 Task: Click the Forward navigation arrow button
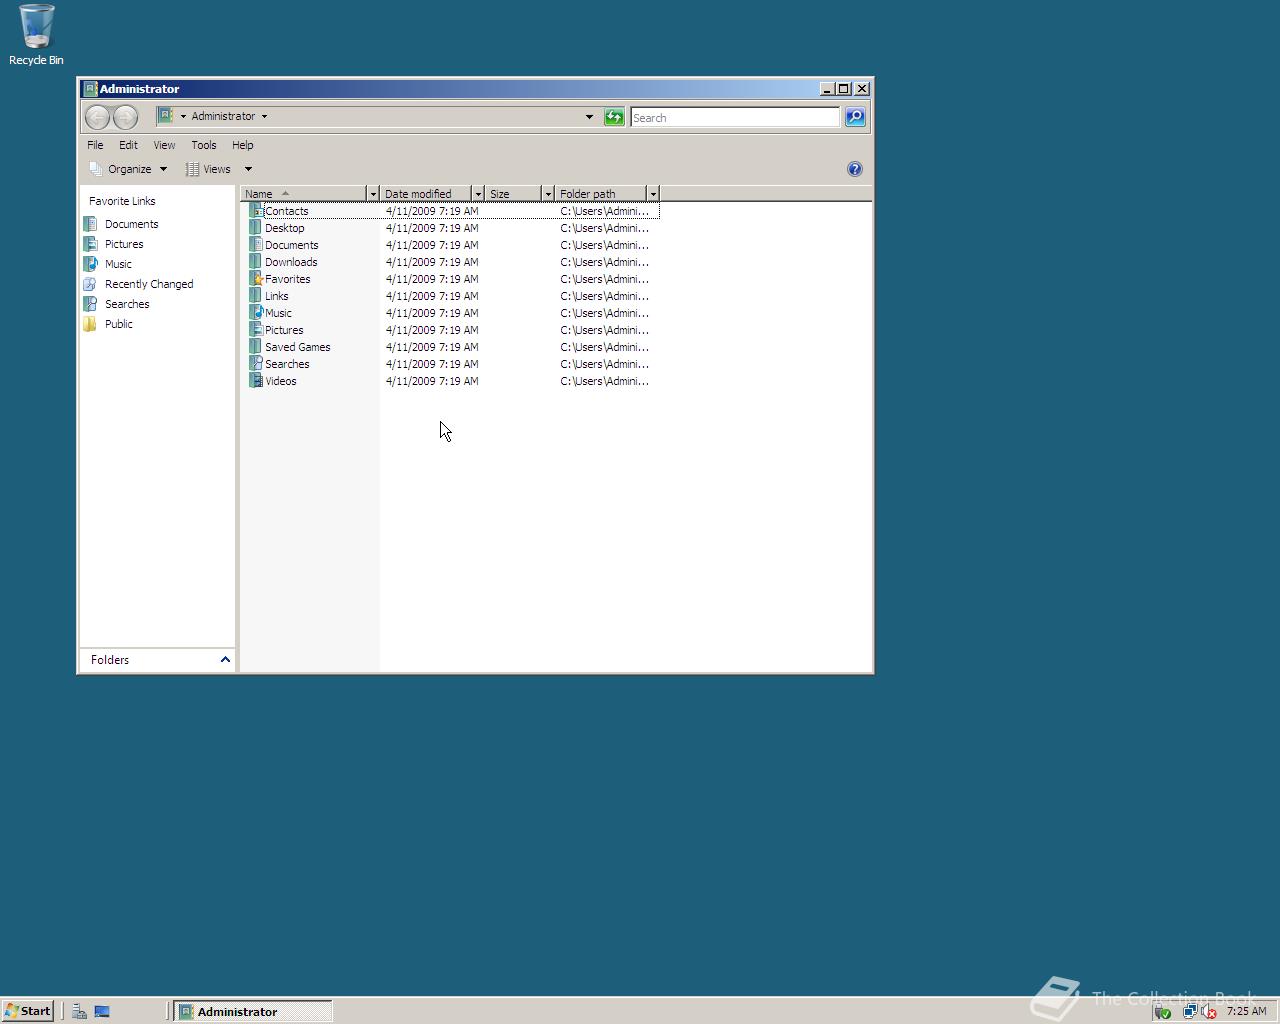(x=125, y=117)
